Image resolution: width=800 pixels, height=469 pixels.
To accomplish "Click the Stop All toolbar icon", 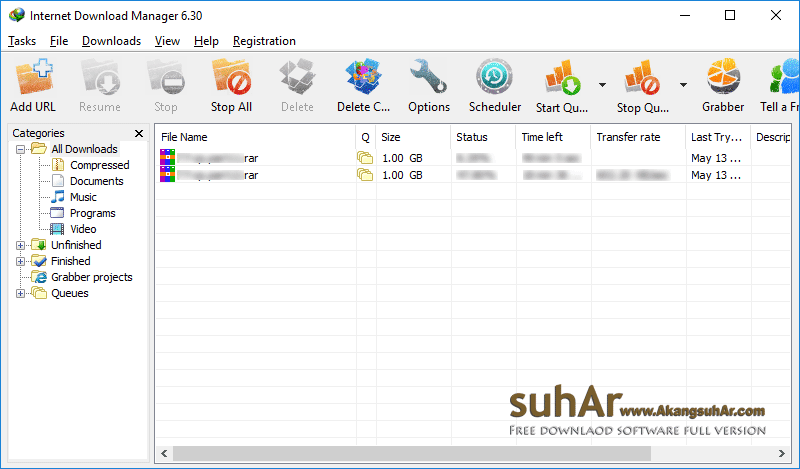I will tap(231, 77).
